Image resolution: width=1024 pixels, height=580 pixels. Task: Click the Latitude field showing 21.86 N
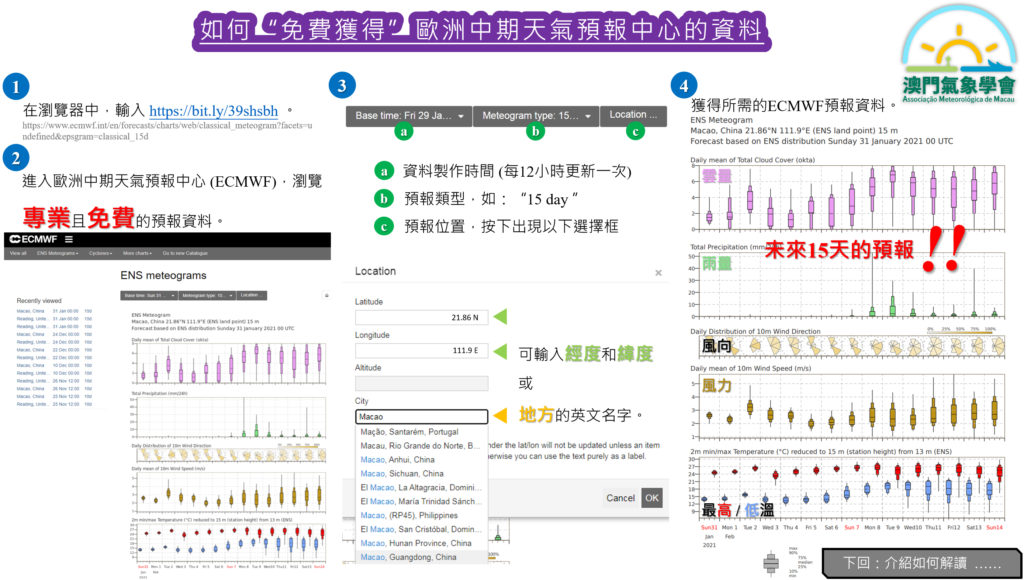[x=421, y=317]
